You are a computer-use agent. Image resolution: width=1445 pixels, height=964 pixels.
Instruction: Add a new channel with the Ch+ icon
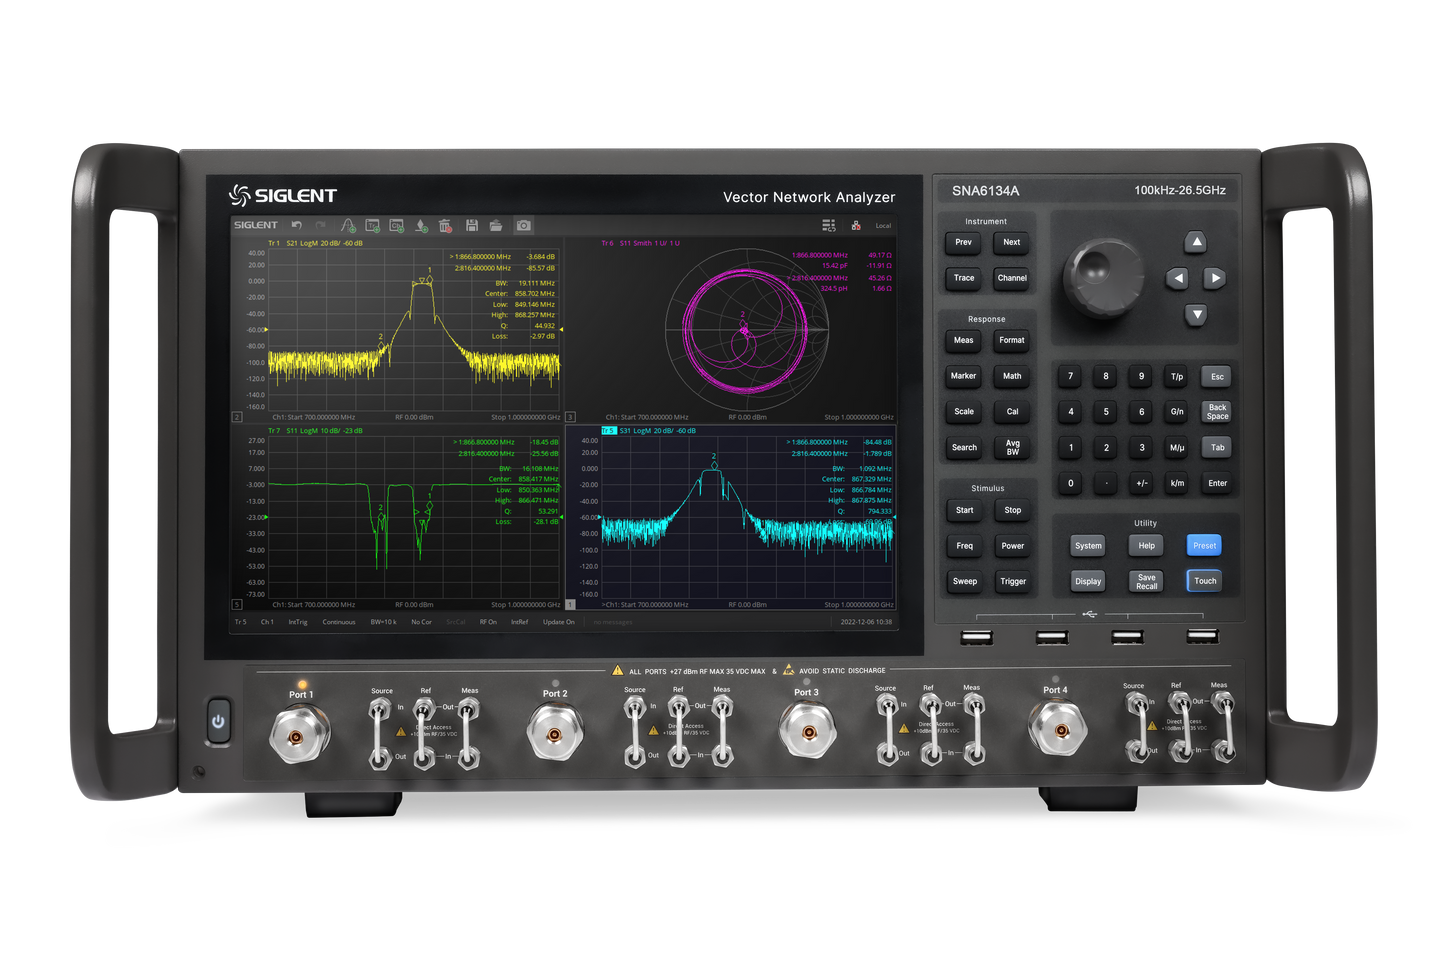(396, 226)
